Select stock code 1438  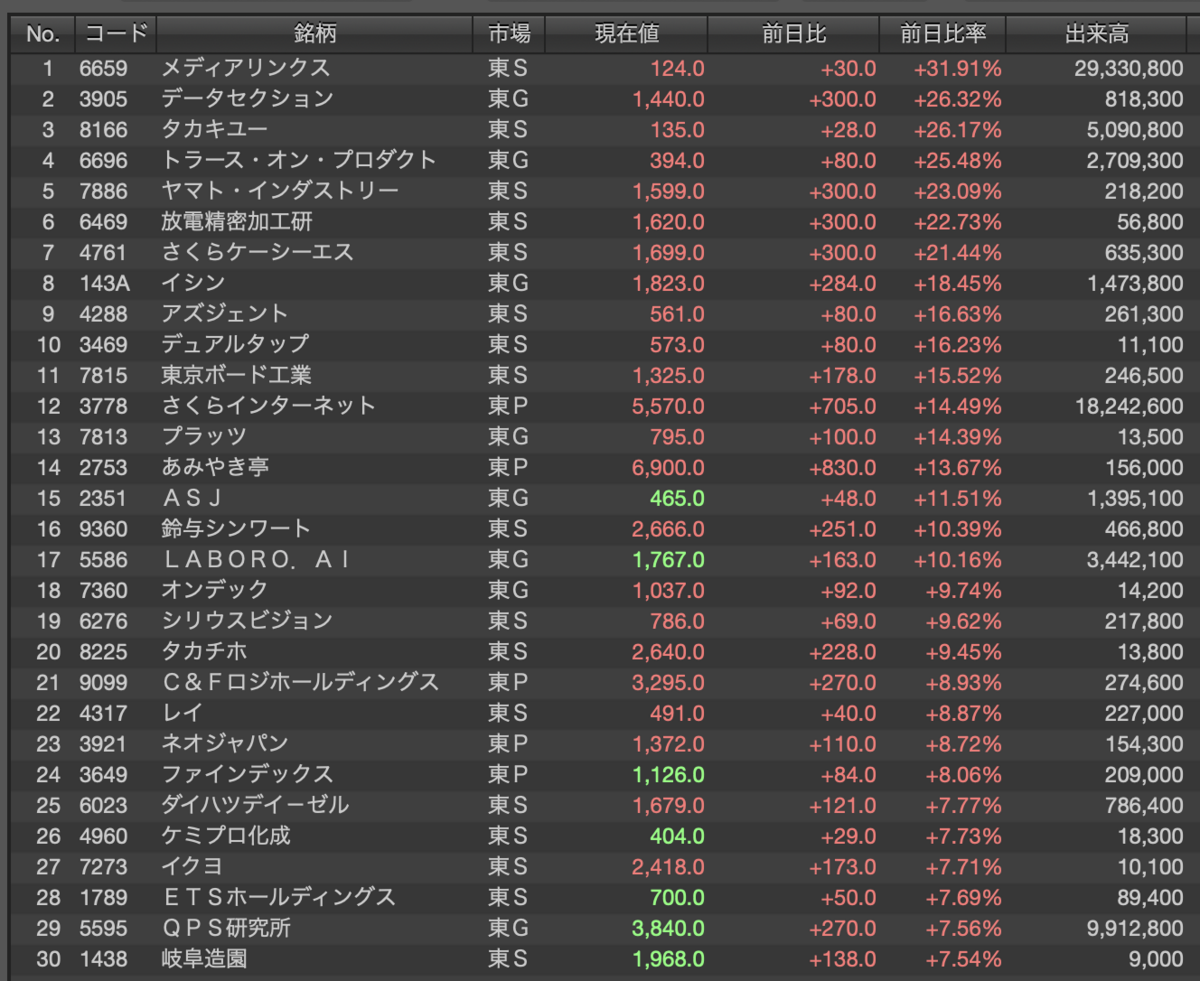pyautogui.click(x=103, y=959)
